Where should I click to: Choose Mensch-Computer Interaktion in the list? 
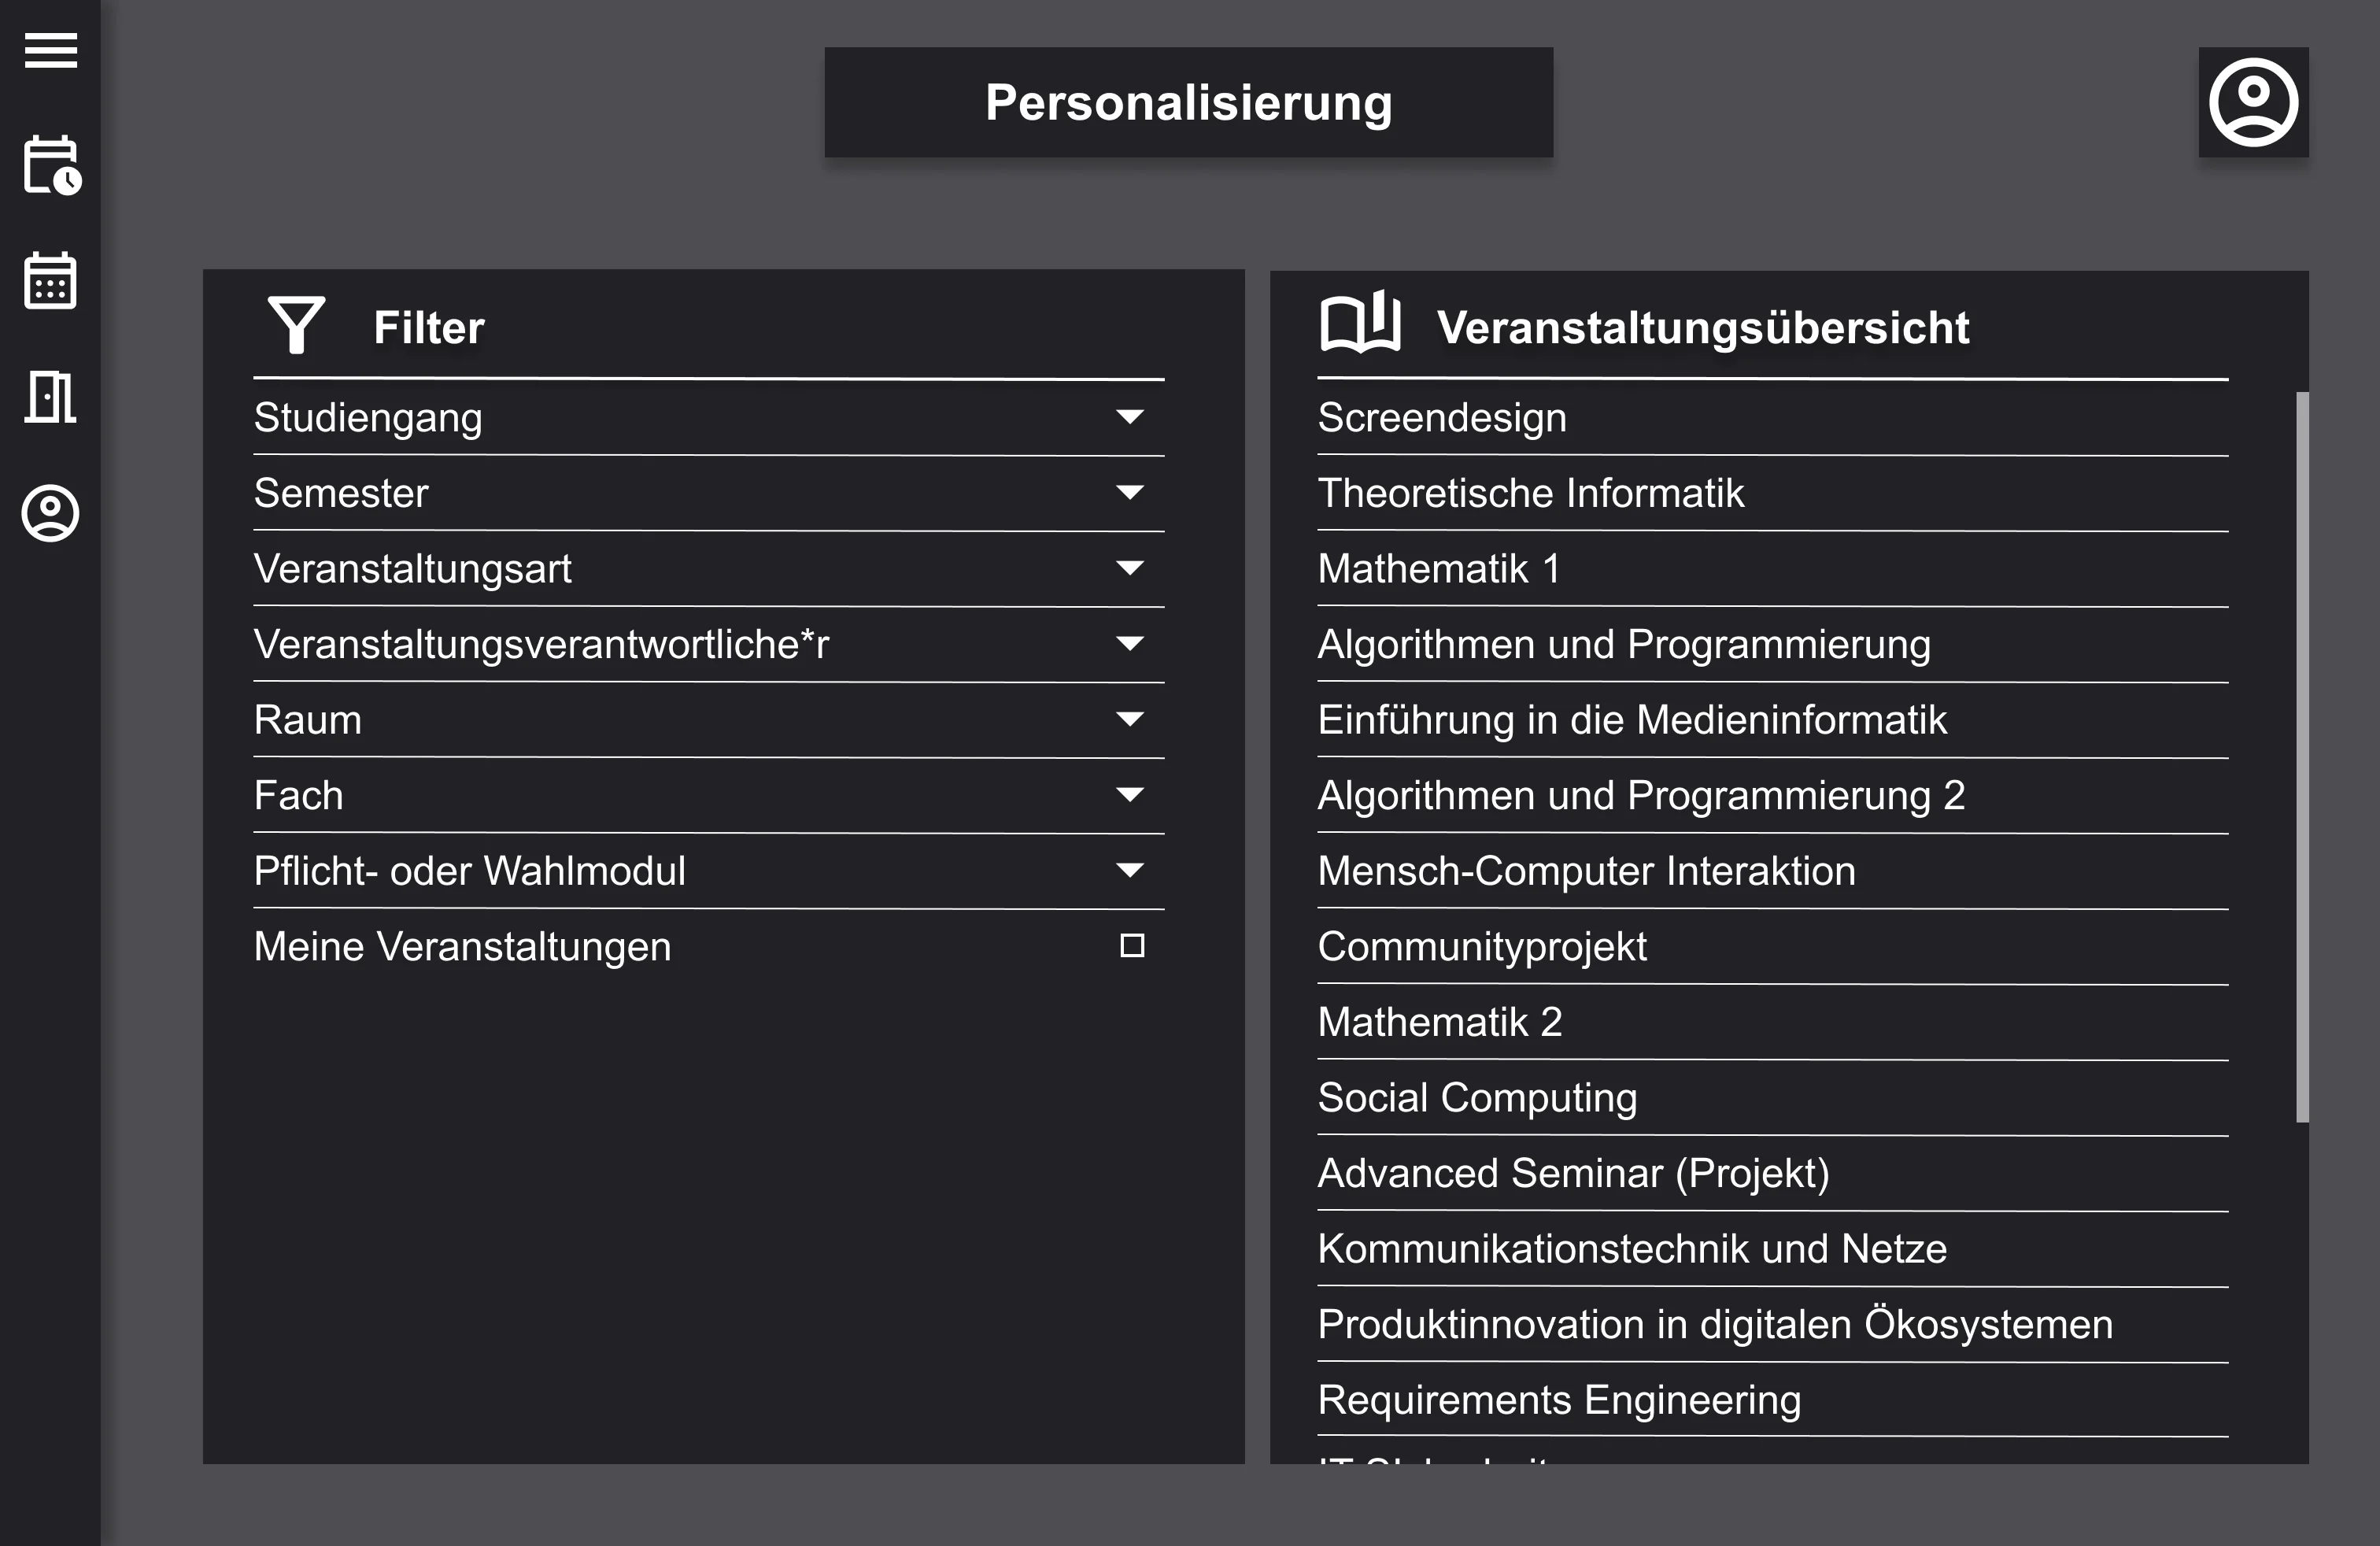(1586, 871)
